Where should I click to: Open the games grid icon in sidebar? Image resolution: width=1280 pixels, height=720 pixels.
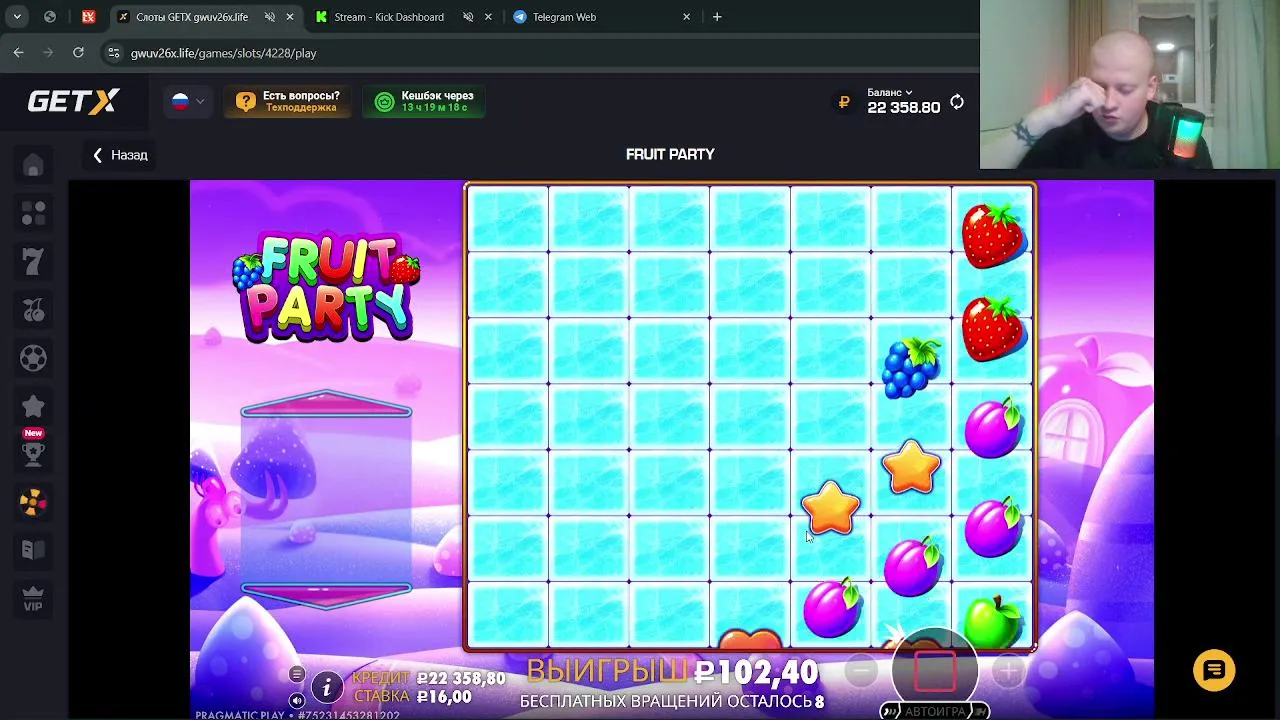[x=33, y=214]
